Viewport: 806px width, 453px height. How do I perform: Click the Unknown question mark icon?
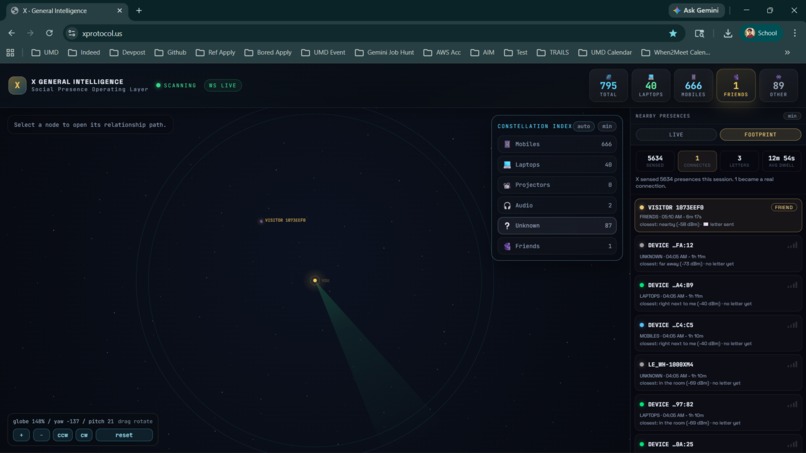point(507,226)
